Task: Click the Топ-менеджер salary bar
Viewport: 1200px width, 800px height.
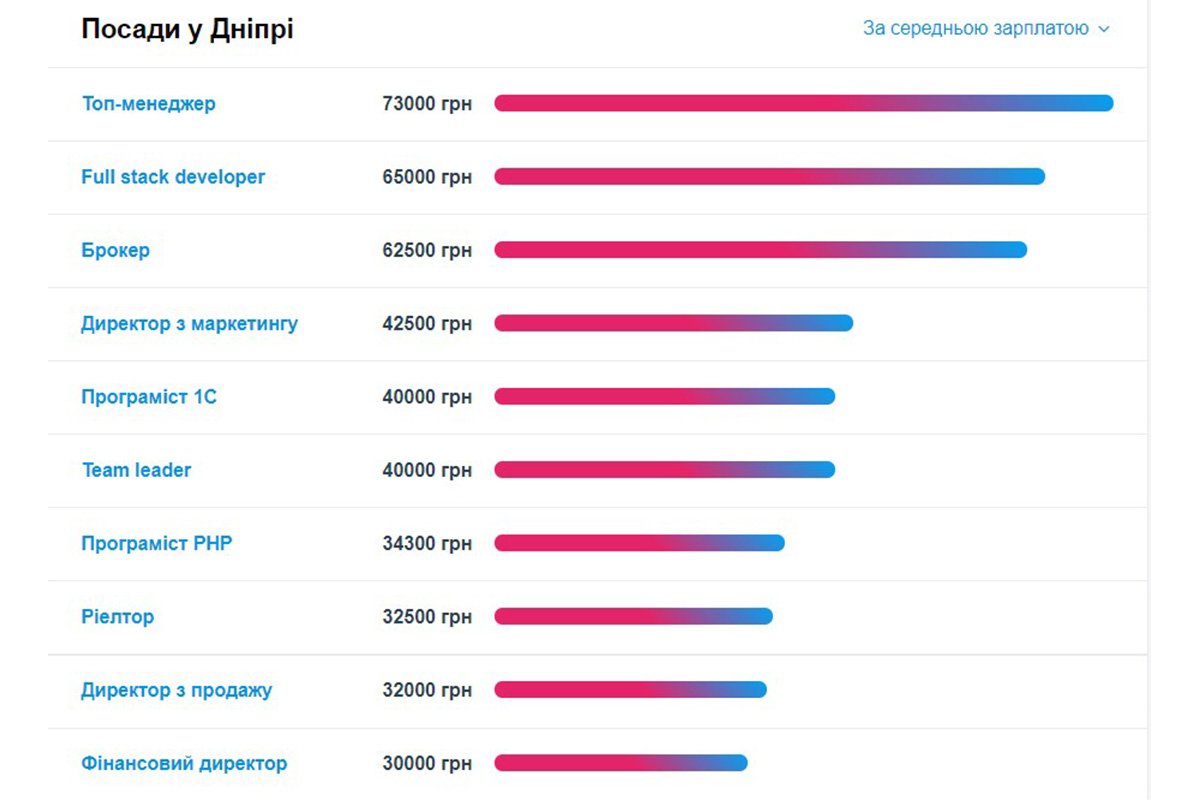Action: pyautogui.click(x=803, y=103)
